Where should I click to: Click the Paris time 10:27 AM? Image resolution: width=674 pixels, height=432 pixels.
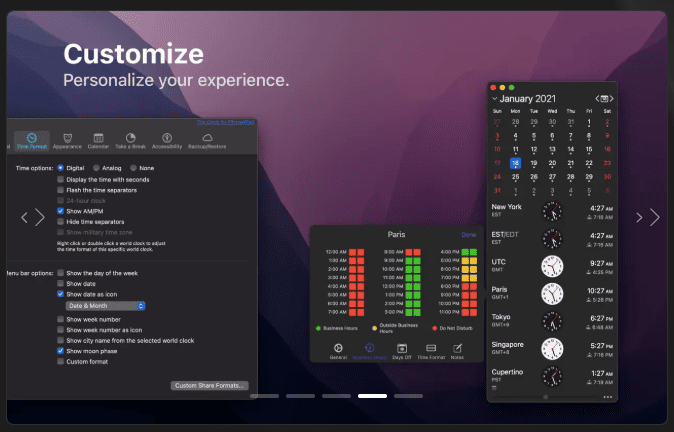coord(600,291)
